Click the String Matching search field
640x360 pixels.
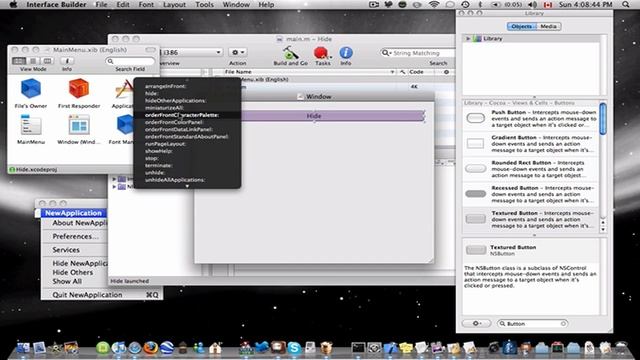click(417, 53)
